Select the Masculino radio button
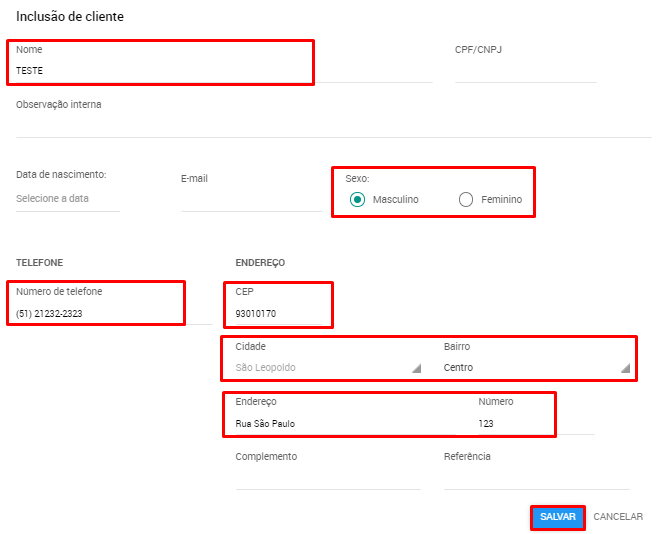The image size is (669, 534). point(357,199)
